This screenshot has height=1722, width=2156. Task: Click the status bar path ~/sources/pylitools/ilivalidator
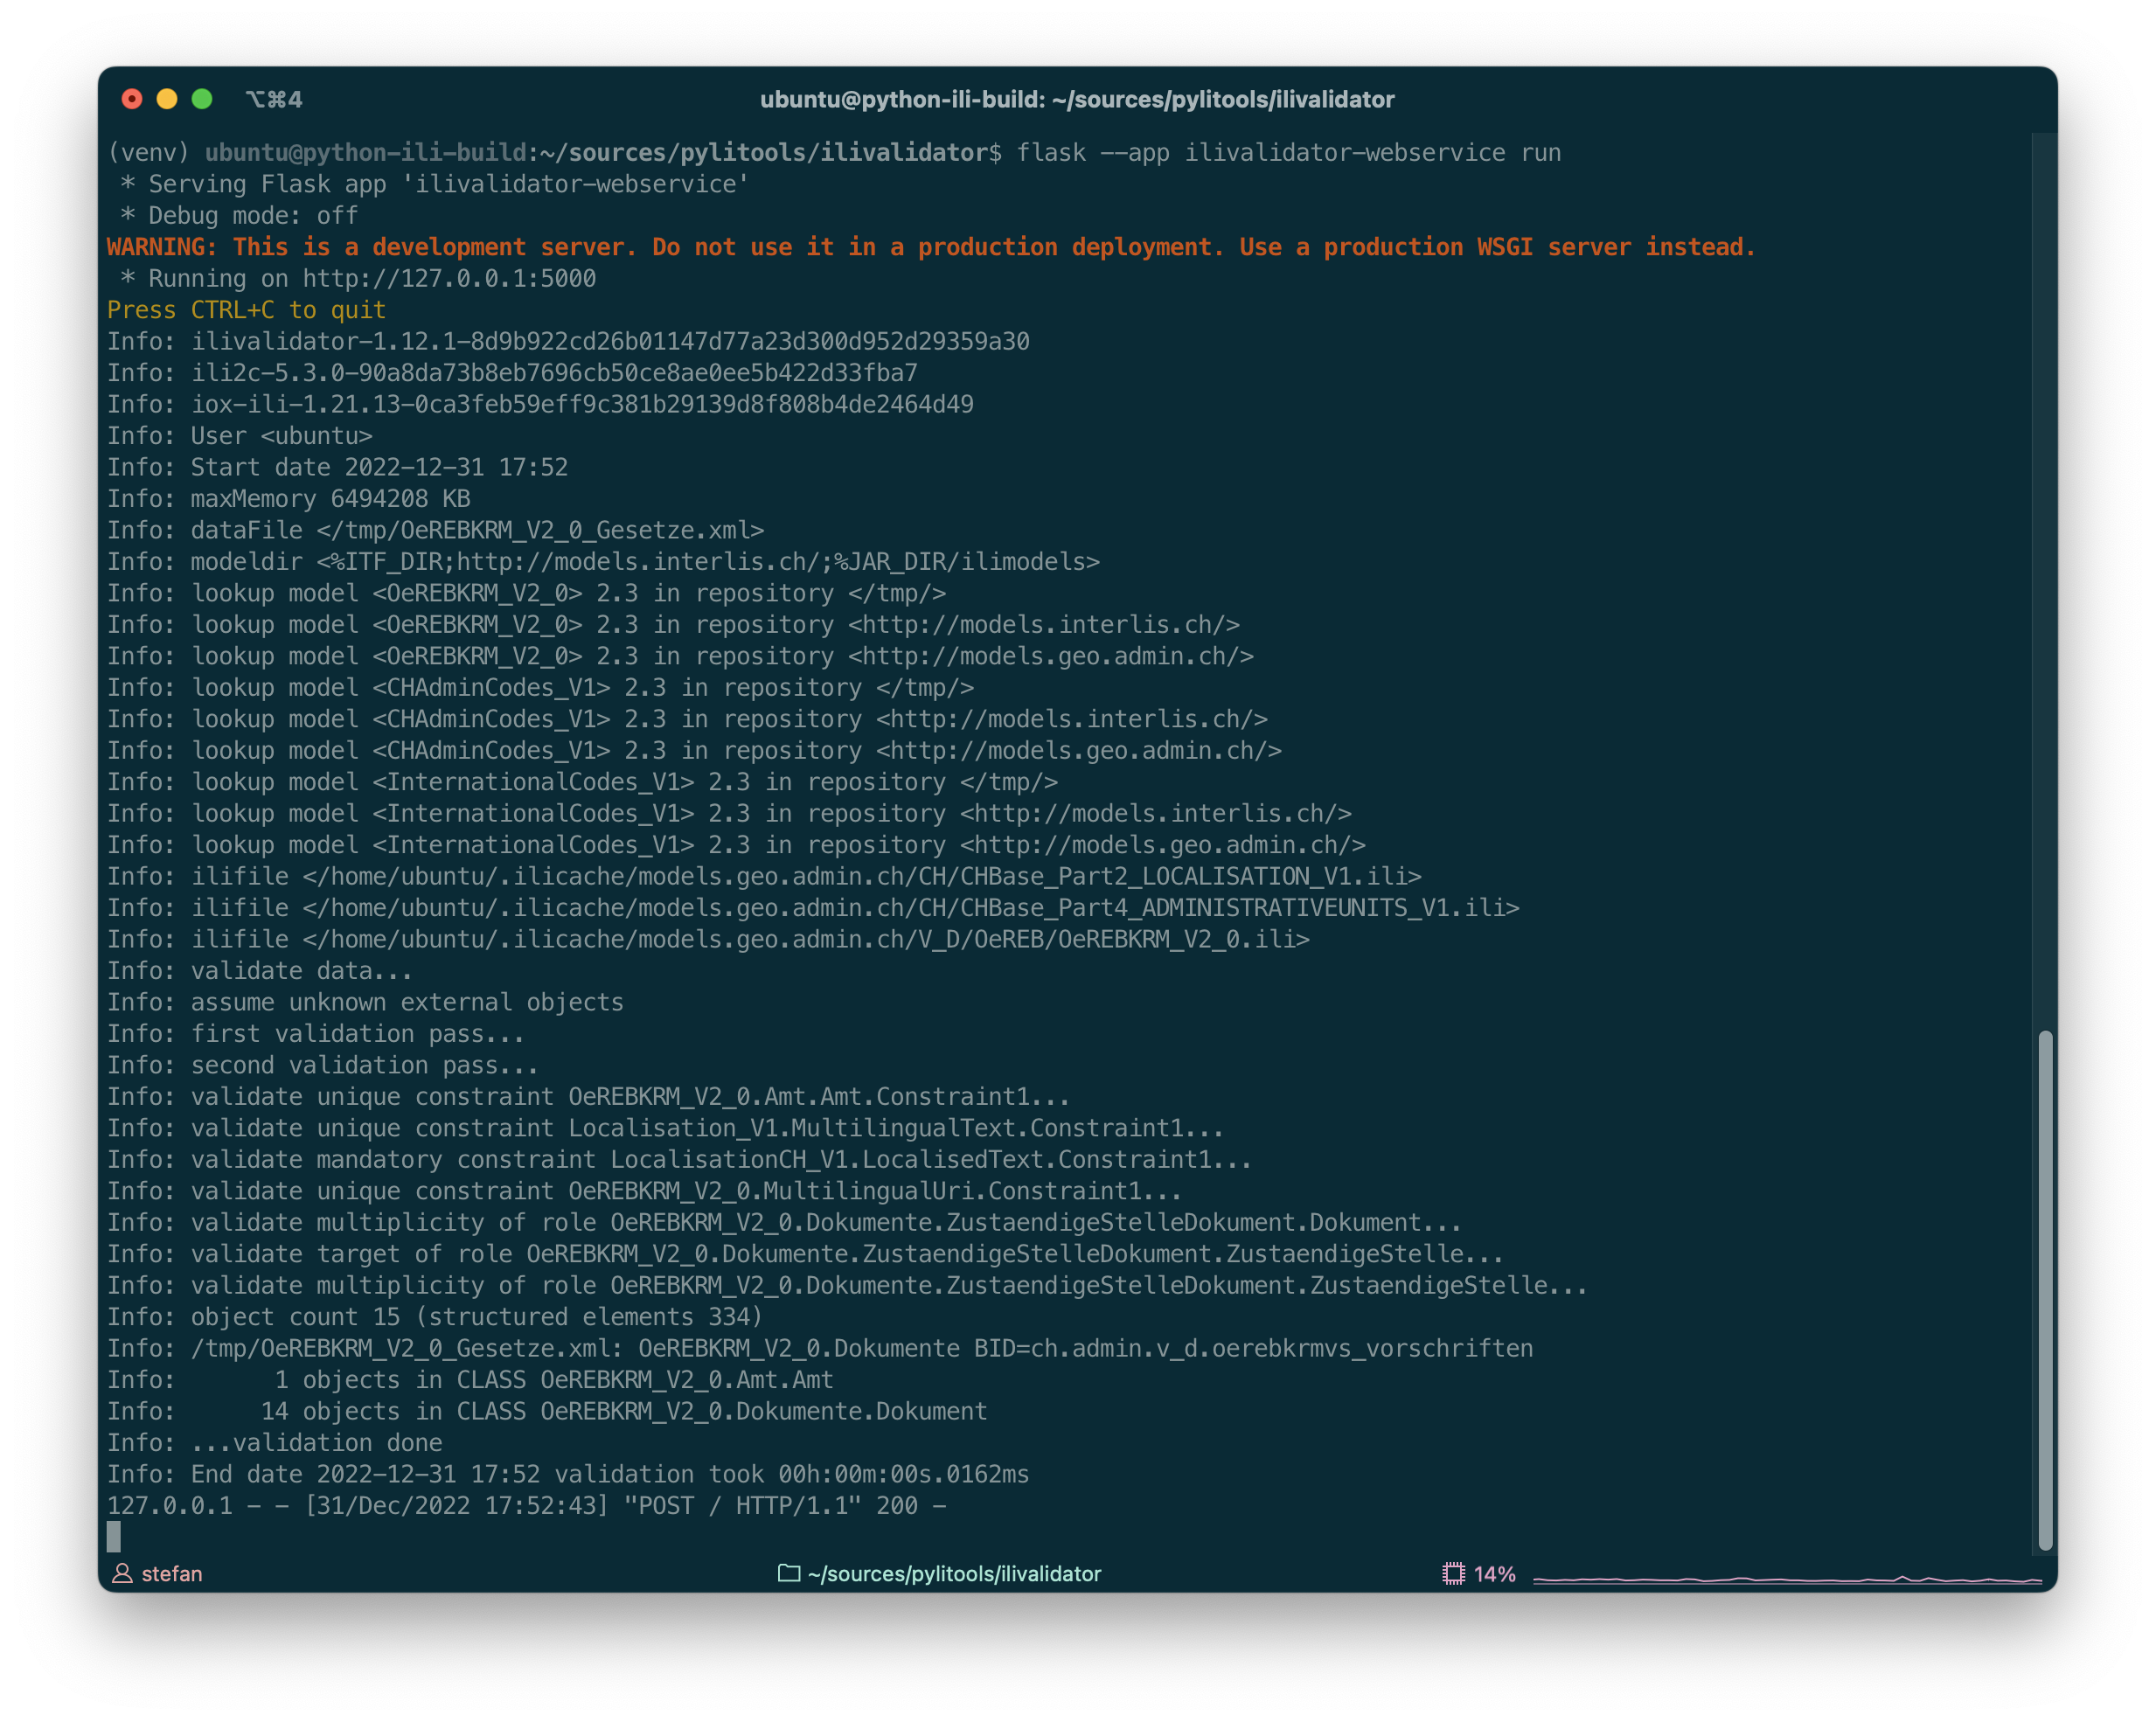click(x=954, y=1574)
